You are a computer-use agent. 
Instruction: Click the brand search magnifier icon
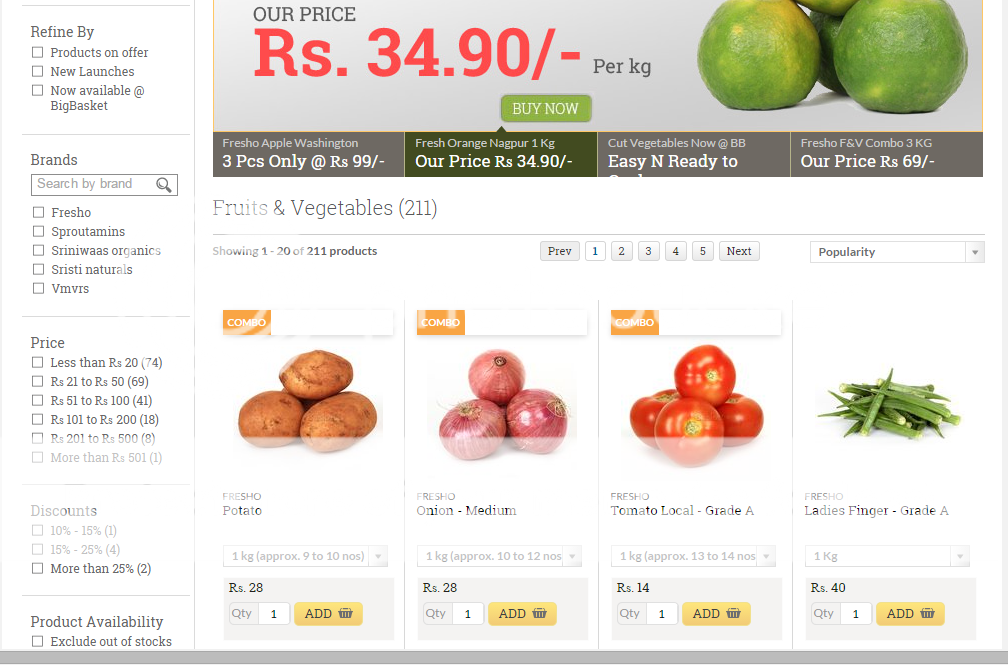(x=164, y=185)
